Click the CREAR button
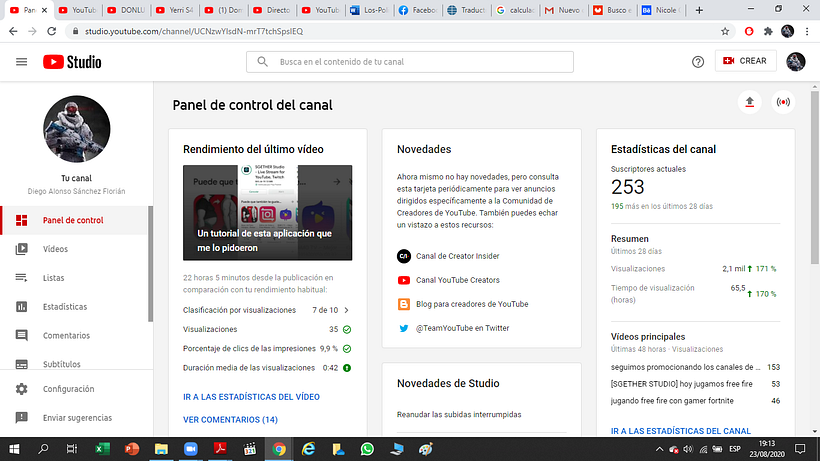The height and width of the screenshot is (461, 820). pyautogui.click(x=745, y=61)
